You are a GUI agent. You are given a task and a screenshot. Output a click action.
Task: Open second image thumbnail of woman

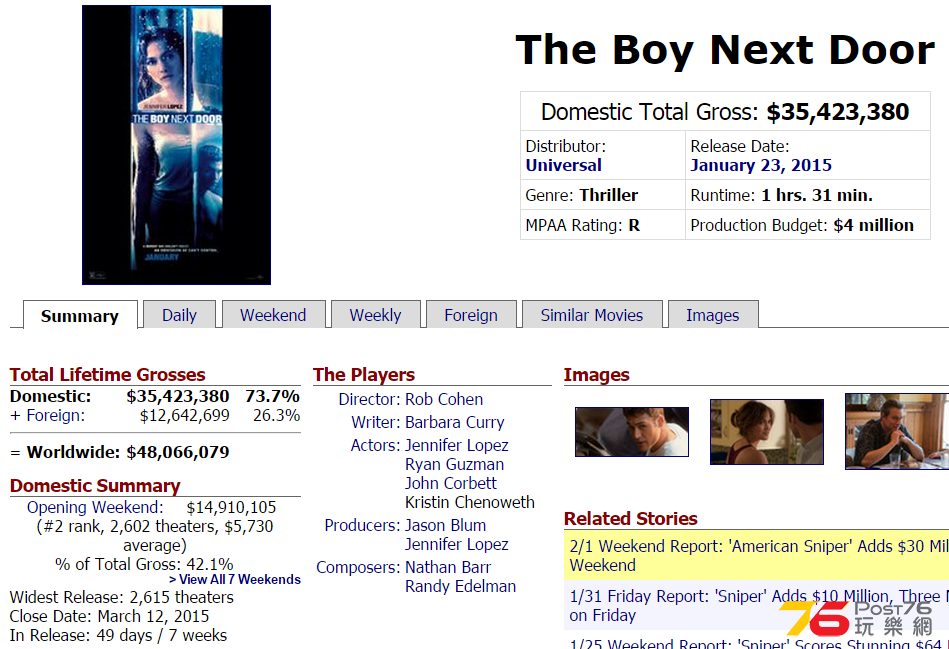(x=766, y=432)
